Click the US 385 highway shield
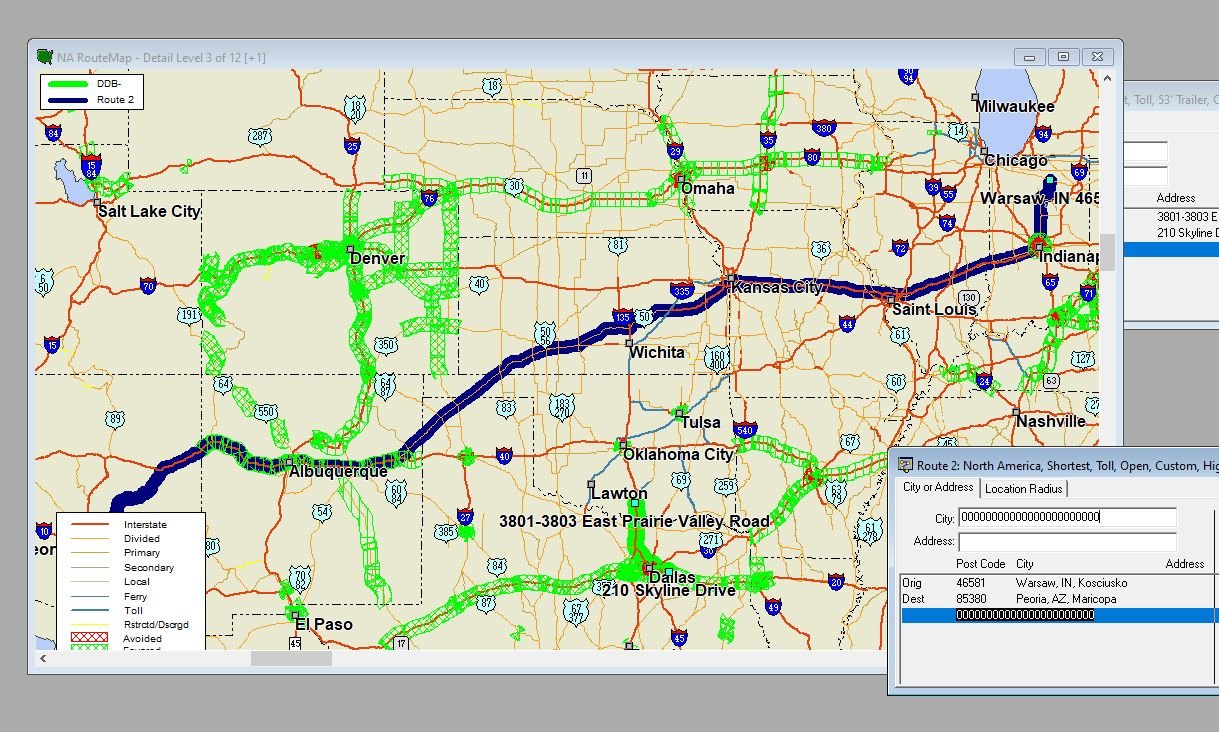 (x=445, y=532)
